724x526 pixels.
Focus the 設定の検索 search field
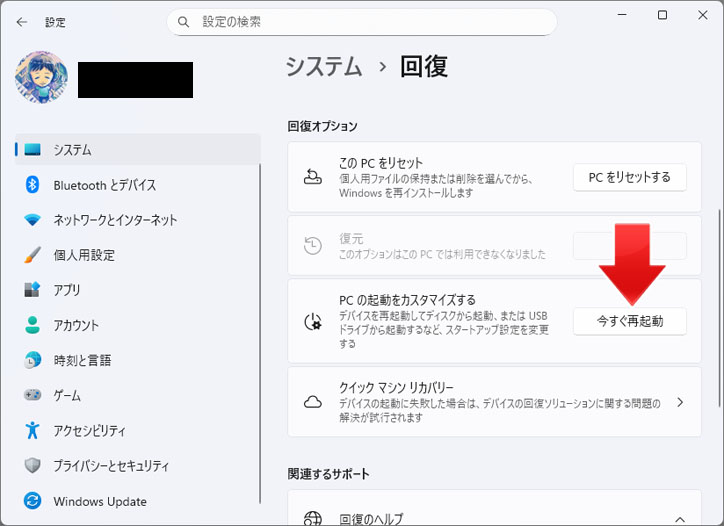click(x=370, y=21)
